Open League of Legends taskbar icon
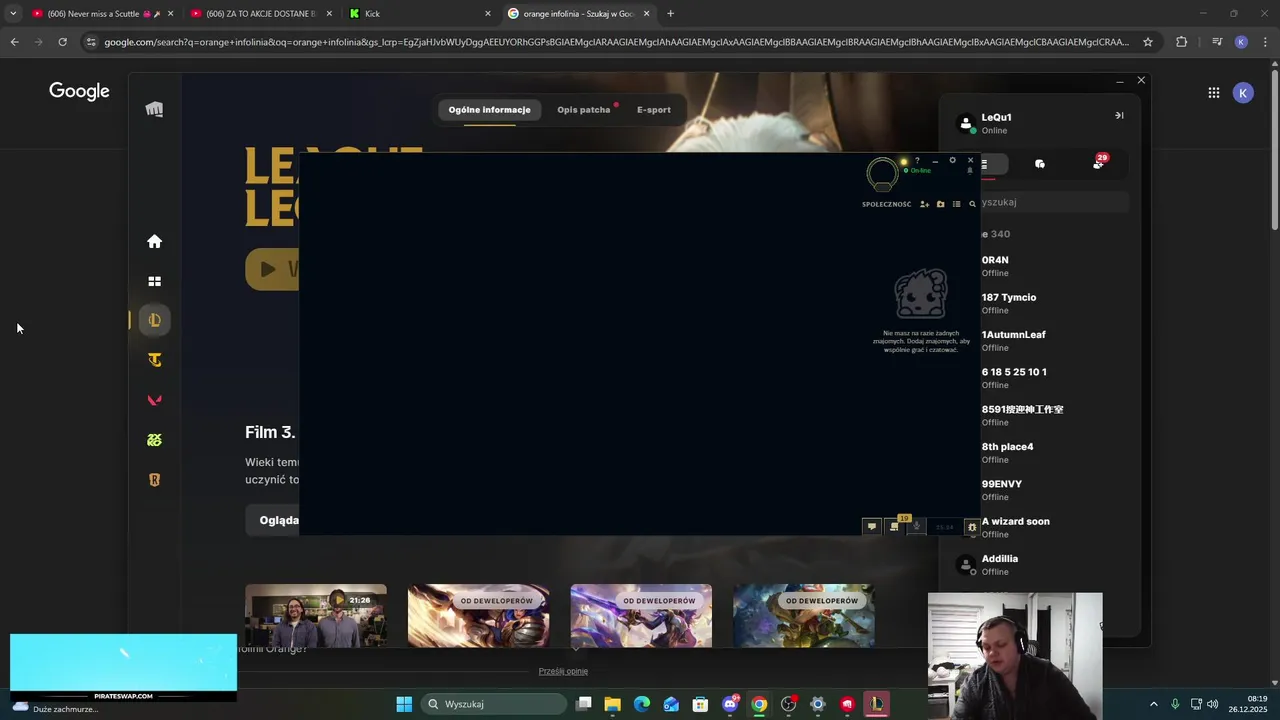Viewport: 1280px width, 720px height. 876,704
